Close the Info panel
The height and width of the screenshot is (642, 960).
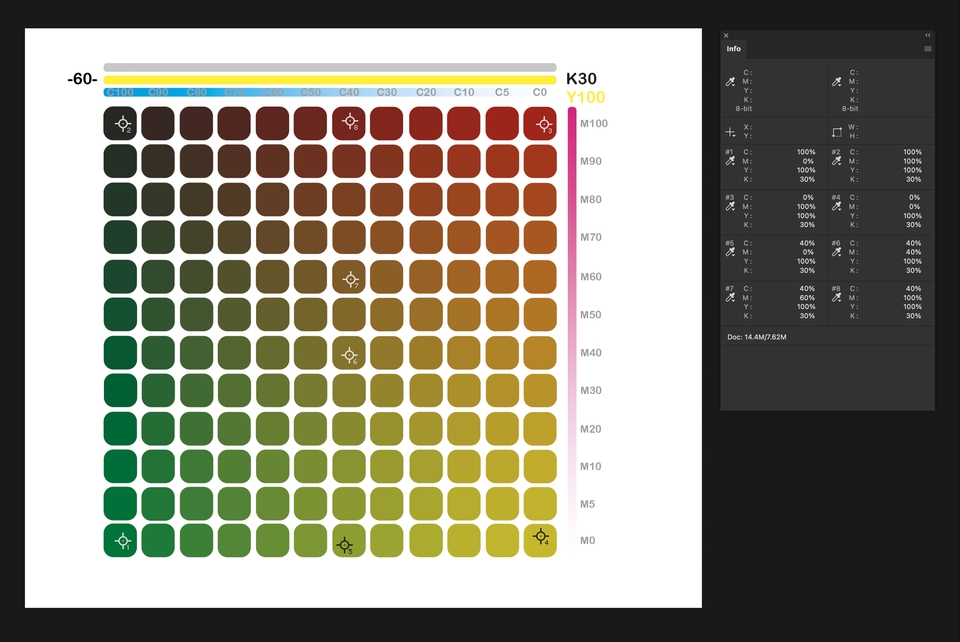727,35
